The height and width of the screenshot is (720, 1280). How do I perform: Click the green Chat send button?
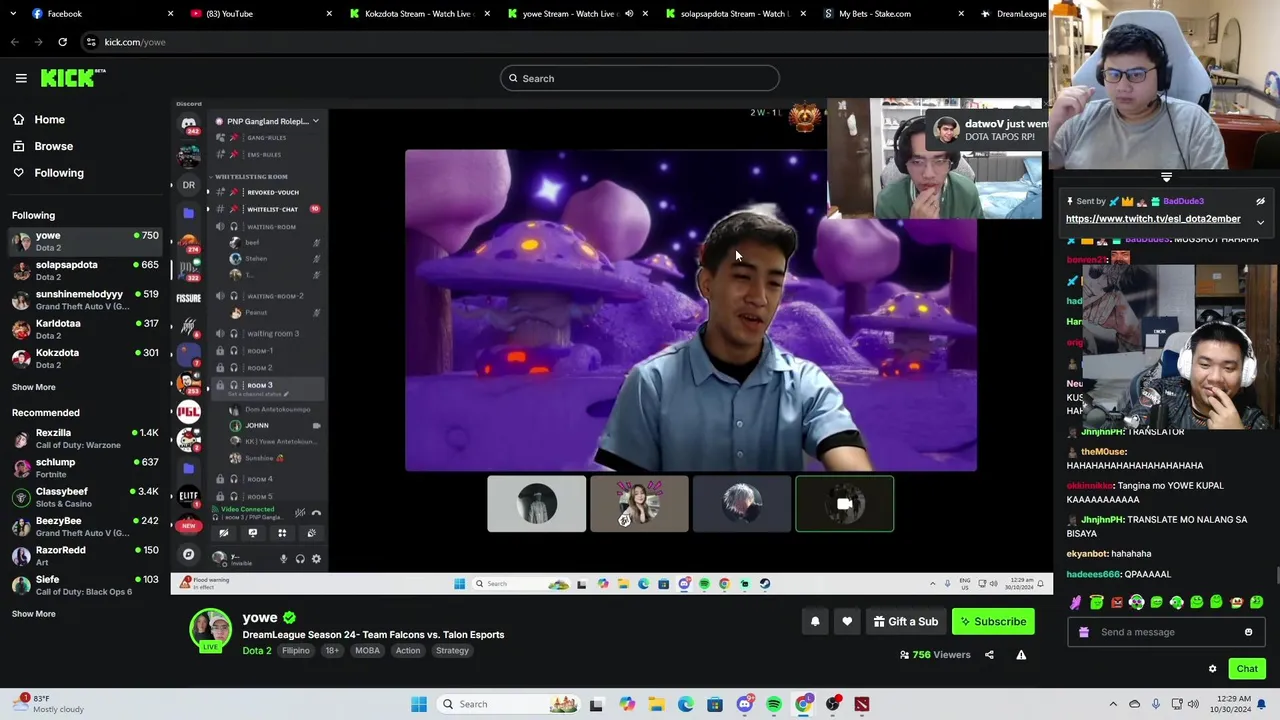coord(1247,669)
